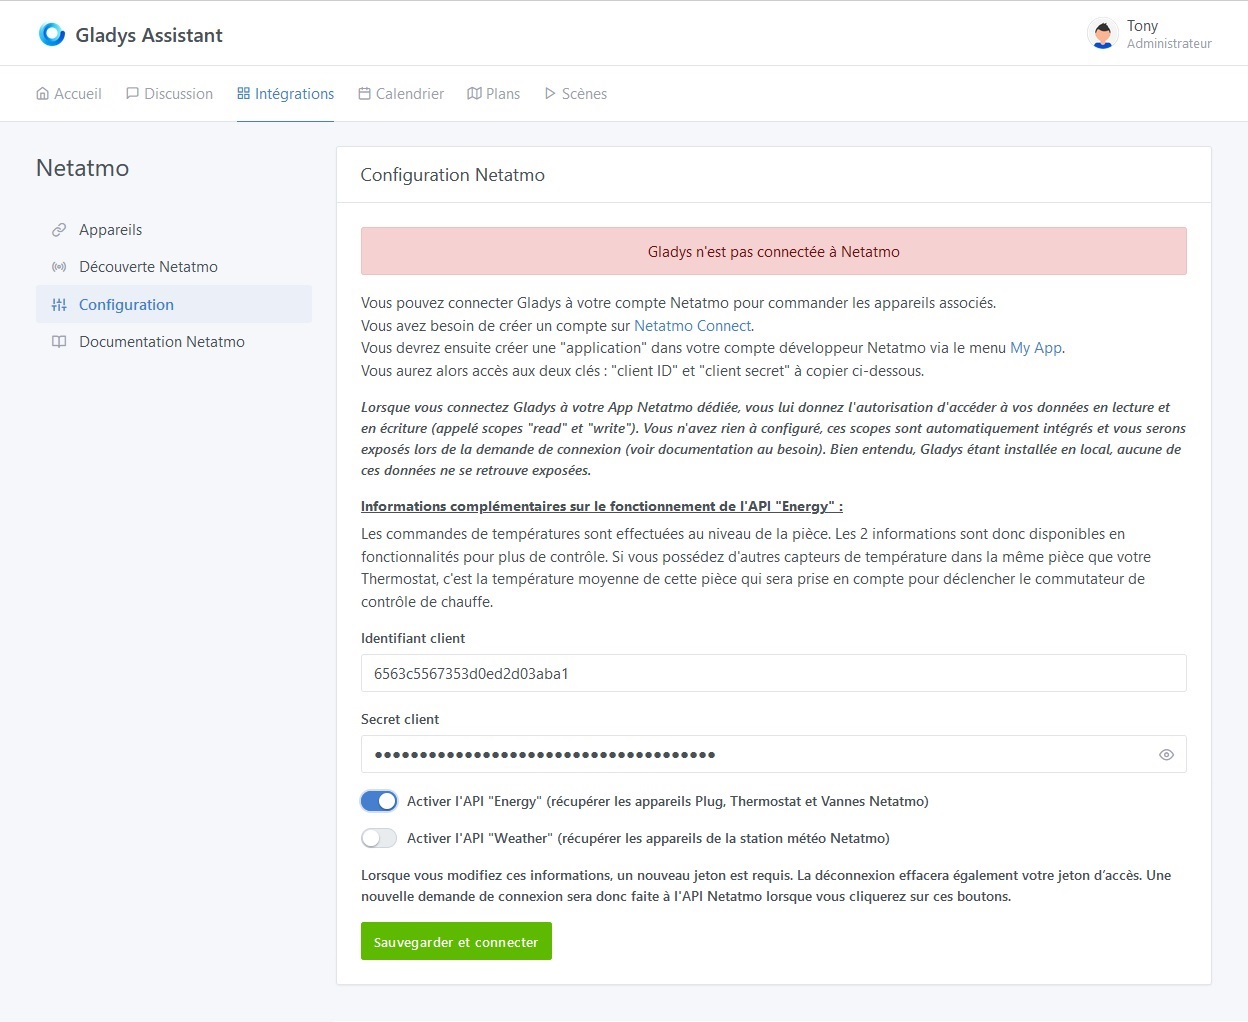Screen dimensions: 1248x1022
Task: Click the Découverte Netatmo signal icon
Action: coord(59,266)
